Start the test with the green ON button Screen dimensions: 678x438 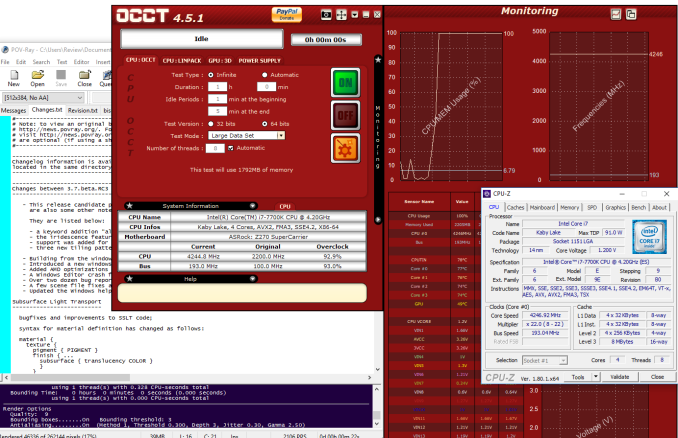pyautogui.click(x=345, y=83)
